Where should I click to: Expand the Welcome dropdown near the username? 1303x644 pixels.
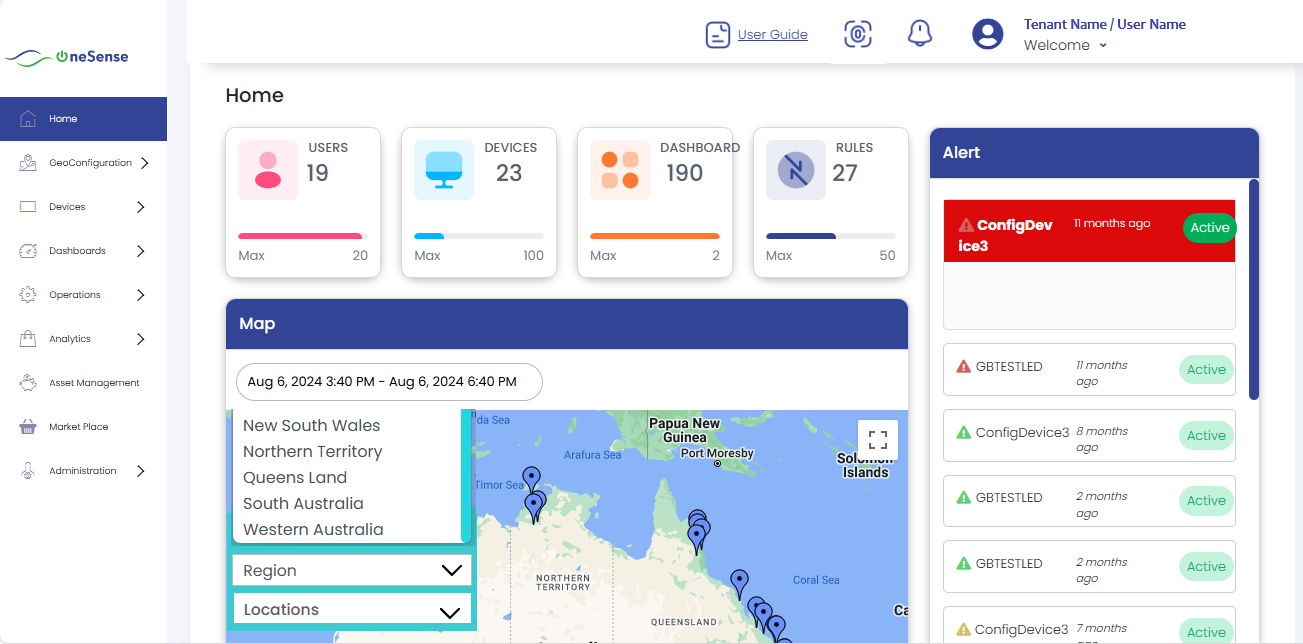pyautogui.click(x=1101, y=45)
